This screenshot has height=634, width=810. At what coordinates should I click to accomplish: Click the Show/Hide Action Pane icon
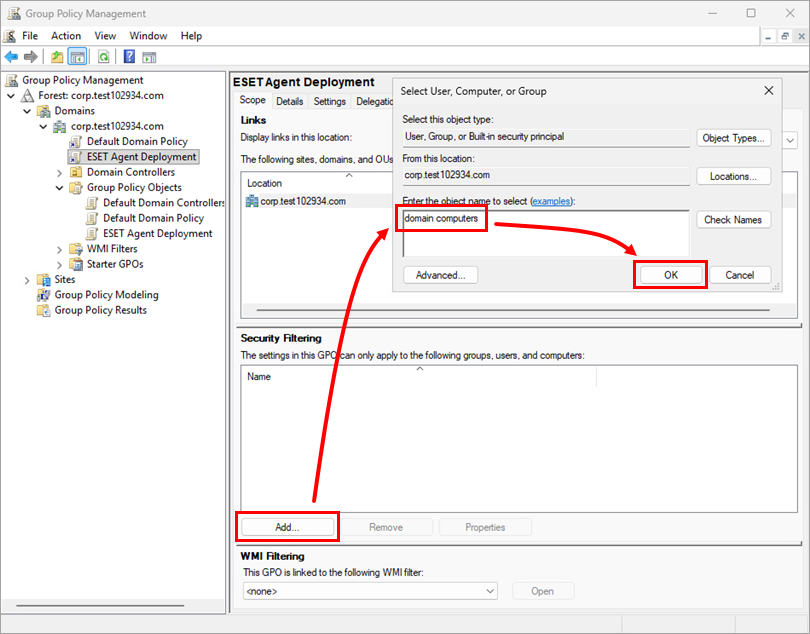click(149, 57)
